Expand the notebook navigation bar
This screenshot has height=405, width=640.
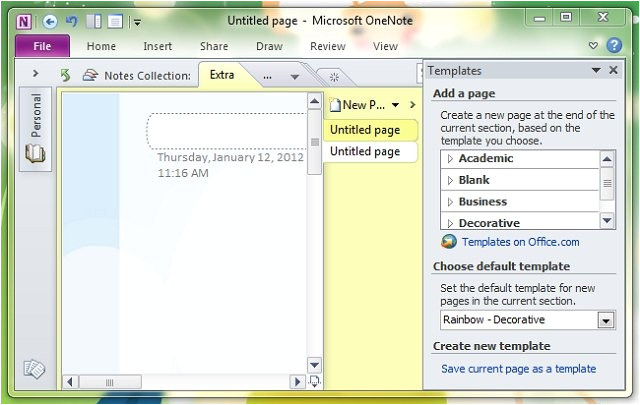click(x=36, y=73)
